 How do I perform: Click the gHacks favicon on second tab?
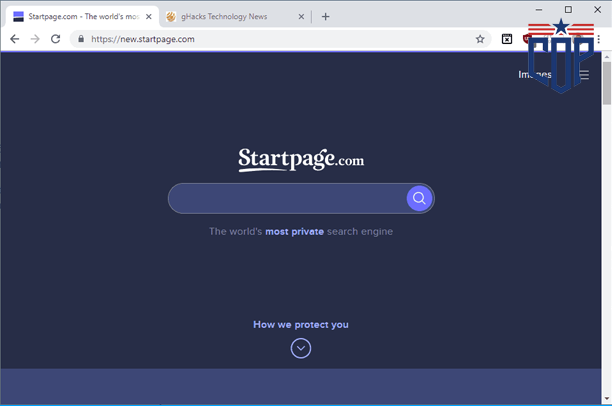(171, 16)
